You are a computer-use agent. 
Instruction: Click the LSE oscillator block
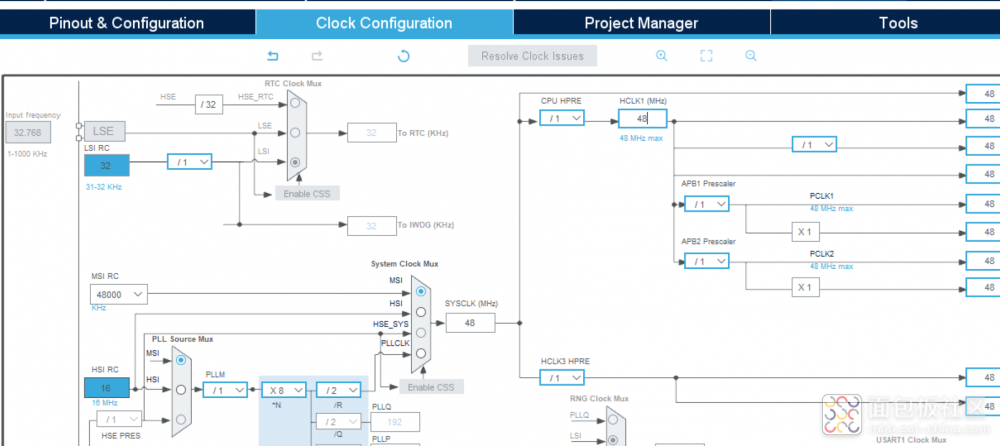click(x=105, y=131)
